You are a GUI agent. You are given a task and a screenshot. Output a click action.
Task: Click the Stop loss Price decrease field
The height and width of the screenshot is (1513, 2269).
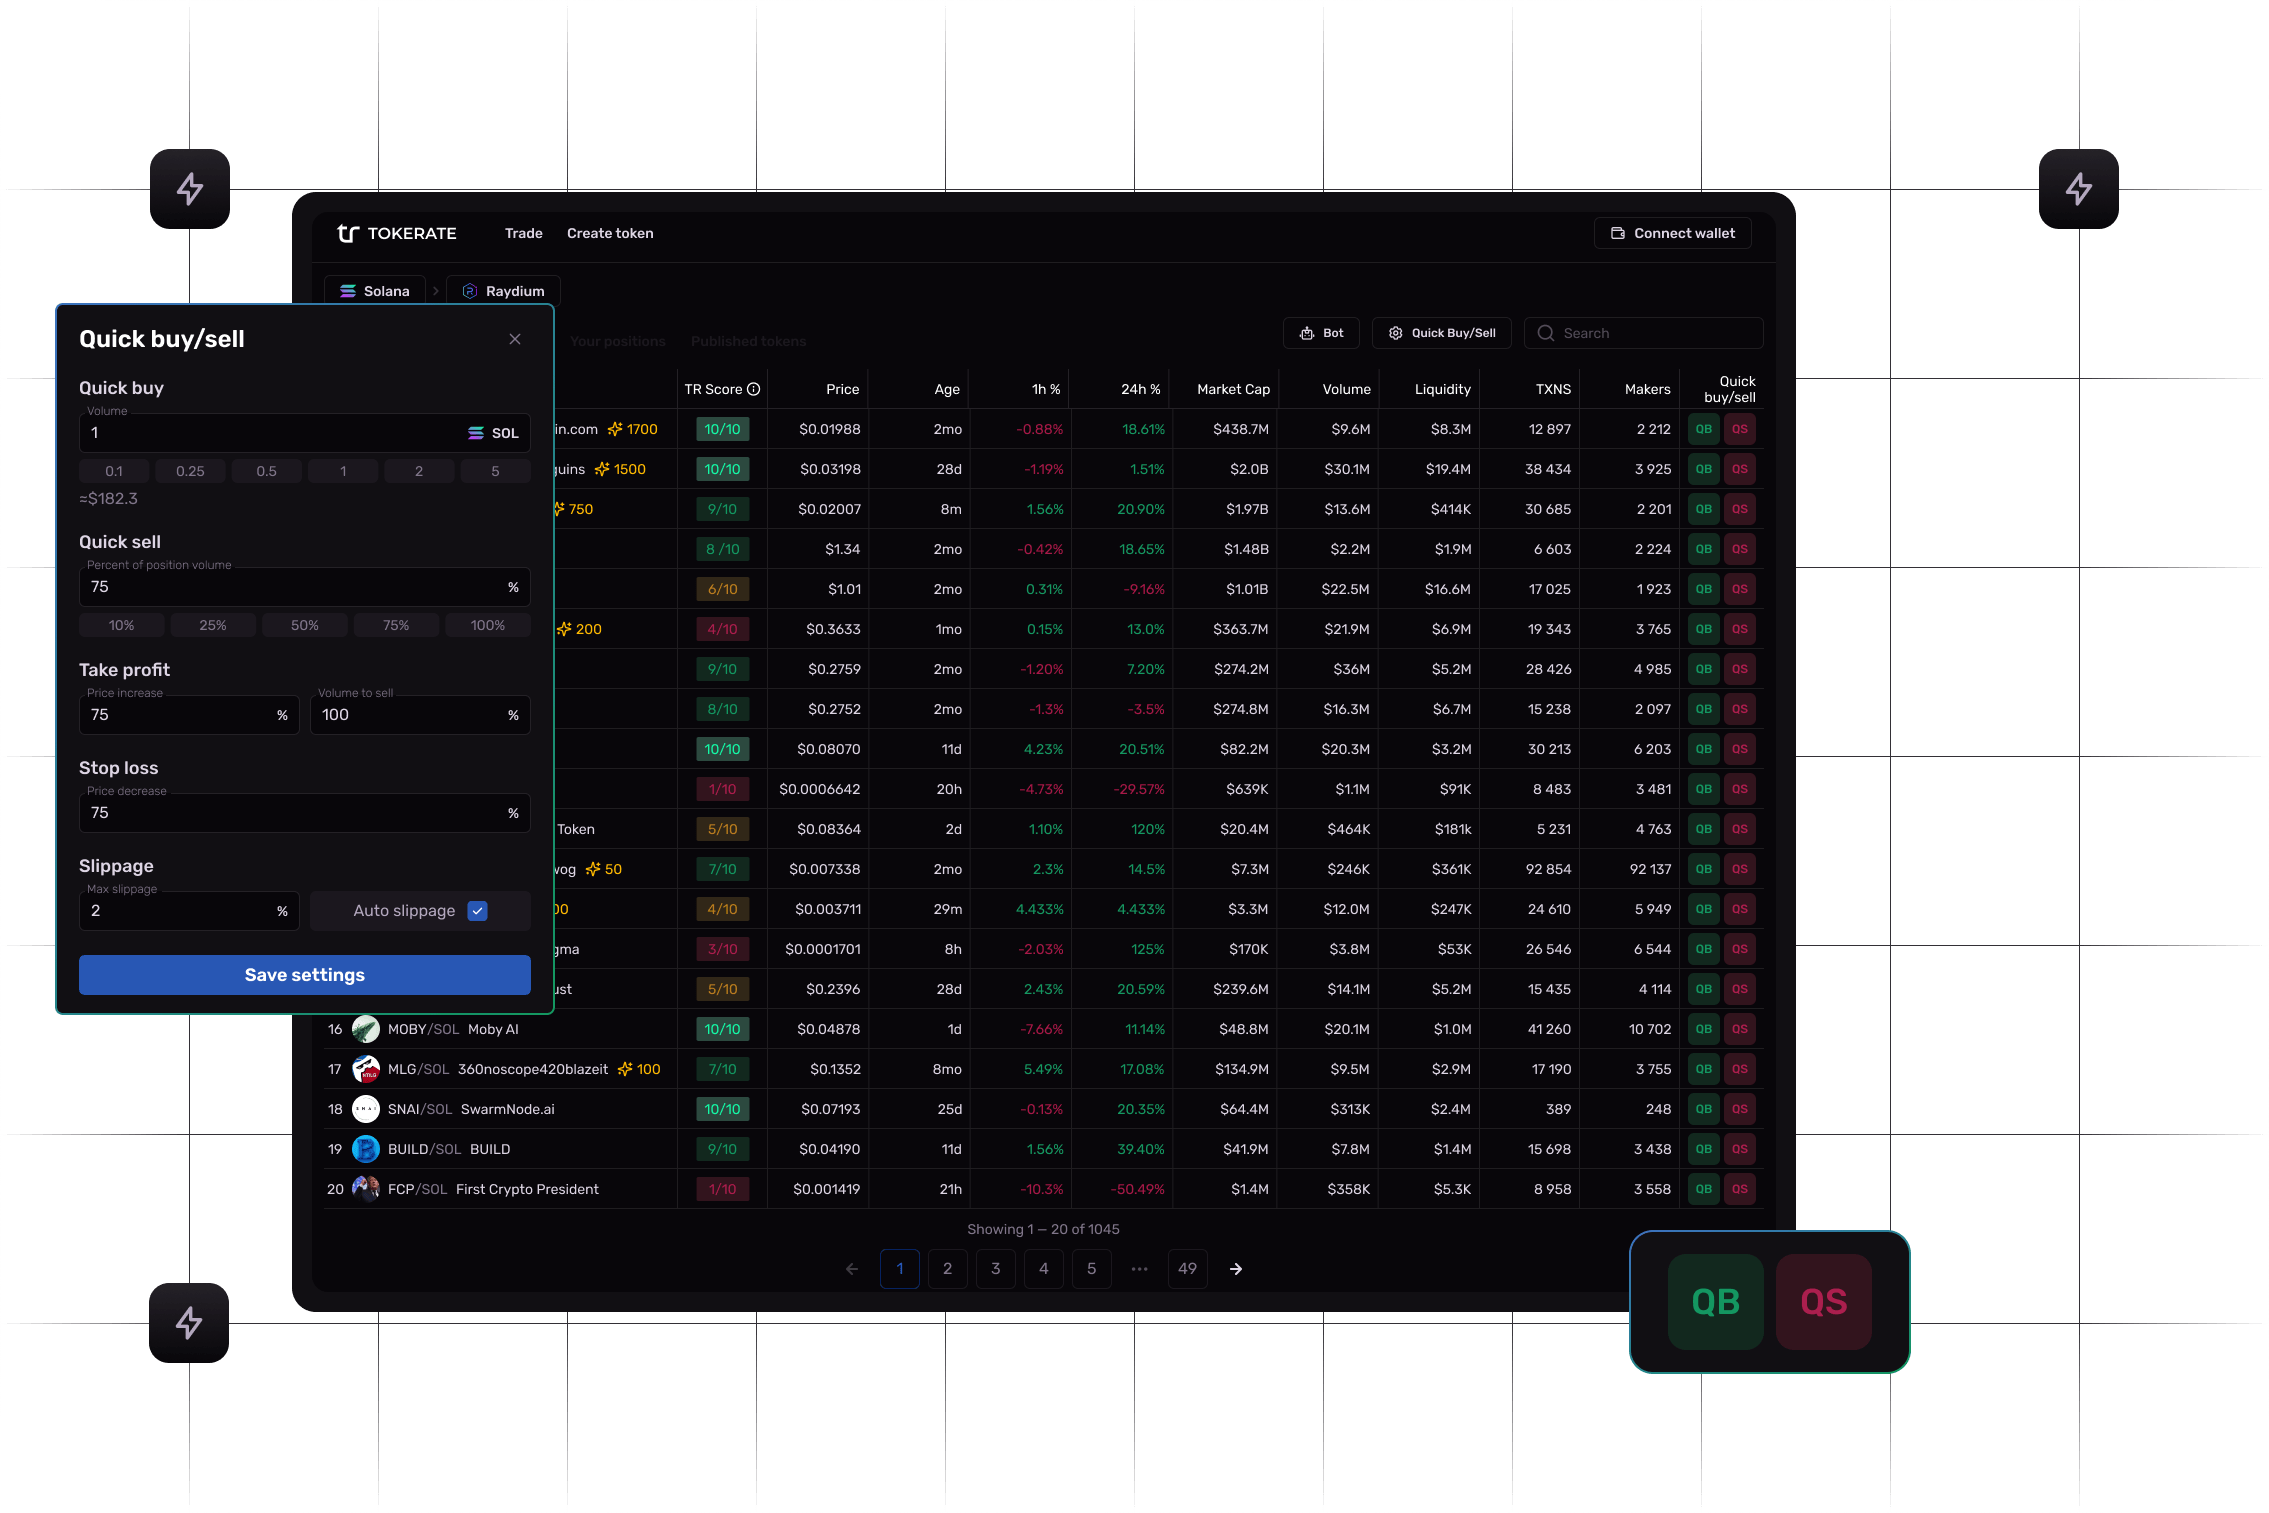click(x=305, y=813)
